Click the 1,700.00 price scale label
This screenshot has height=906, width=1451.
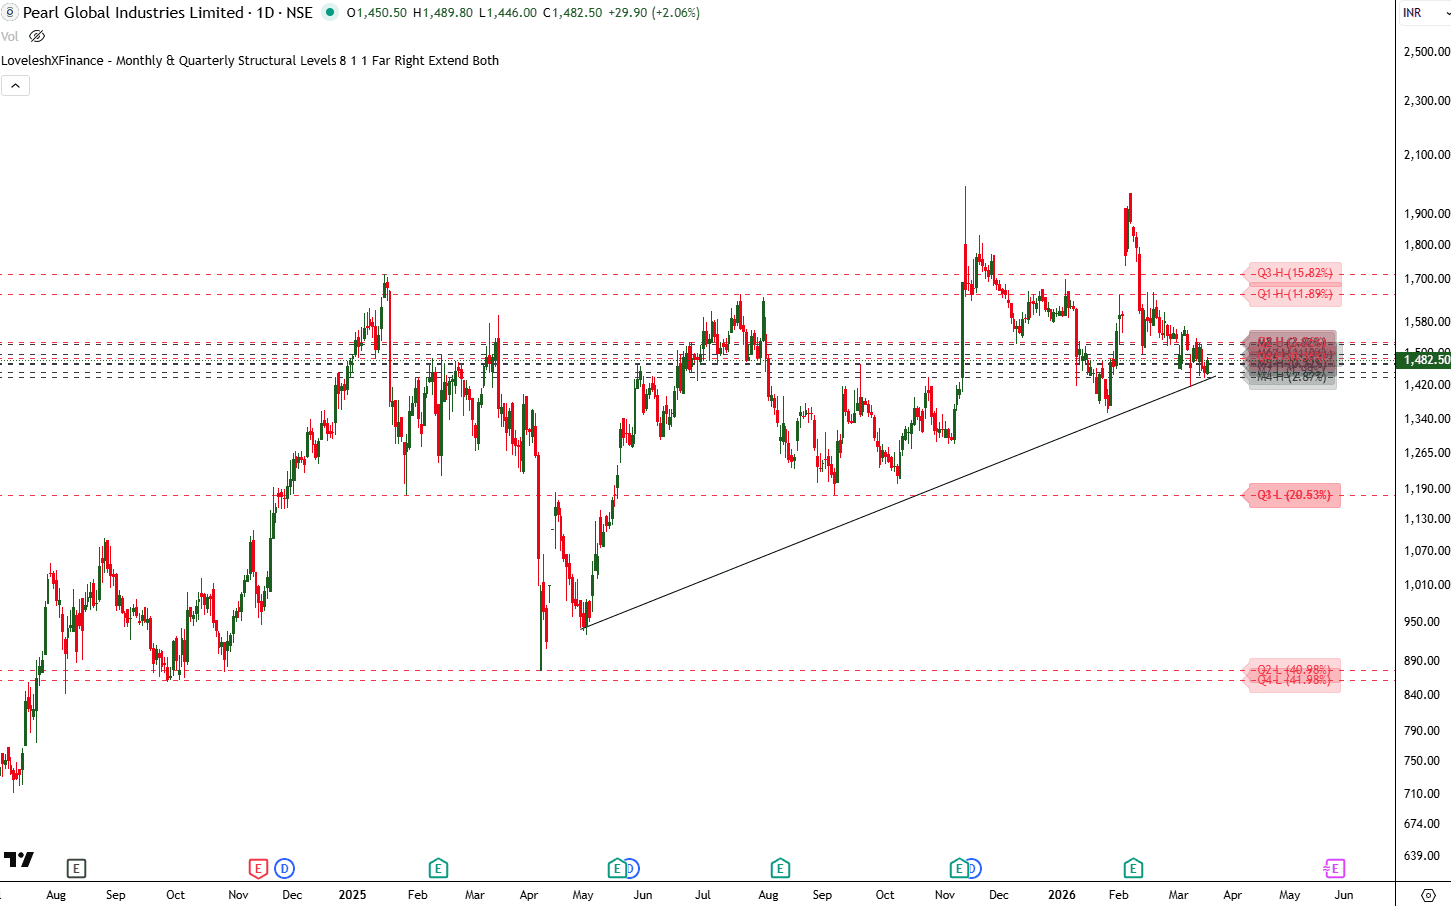click(x=1427, y=279)
